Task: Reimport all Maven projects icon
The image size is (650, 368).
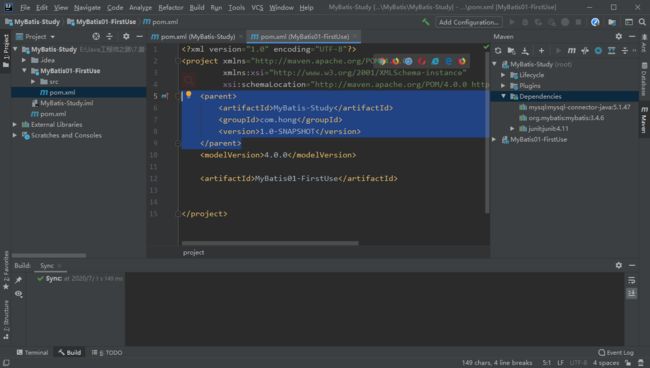Action: [498, 51]
